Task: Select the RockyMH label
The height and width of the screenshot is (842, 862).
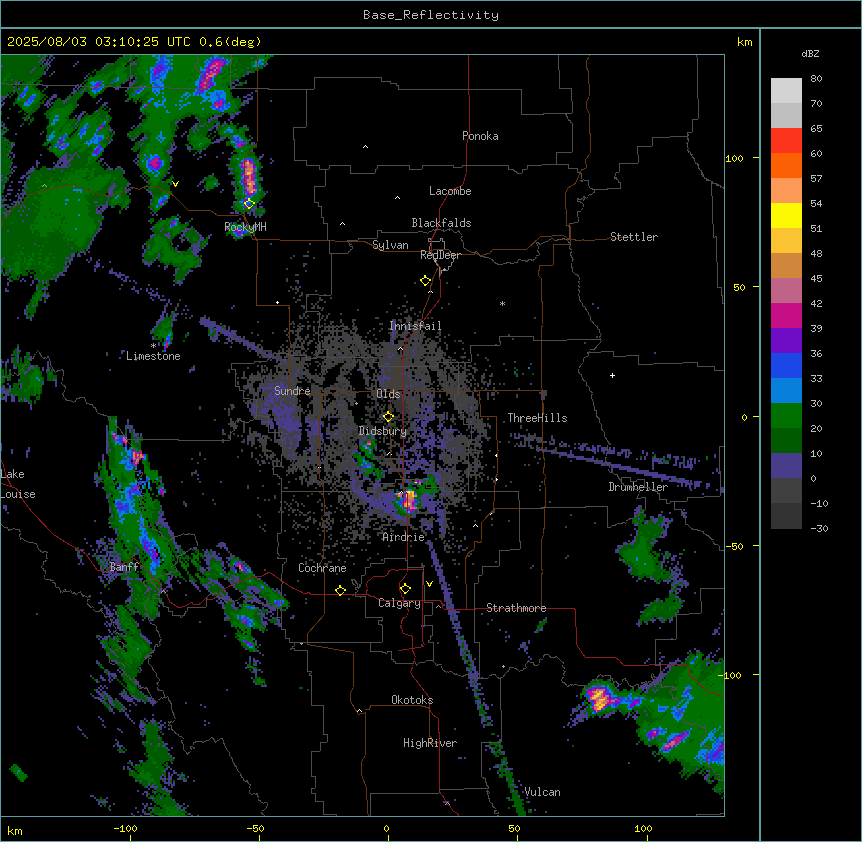Action: [245, 227]
